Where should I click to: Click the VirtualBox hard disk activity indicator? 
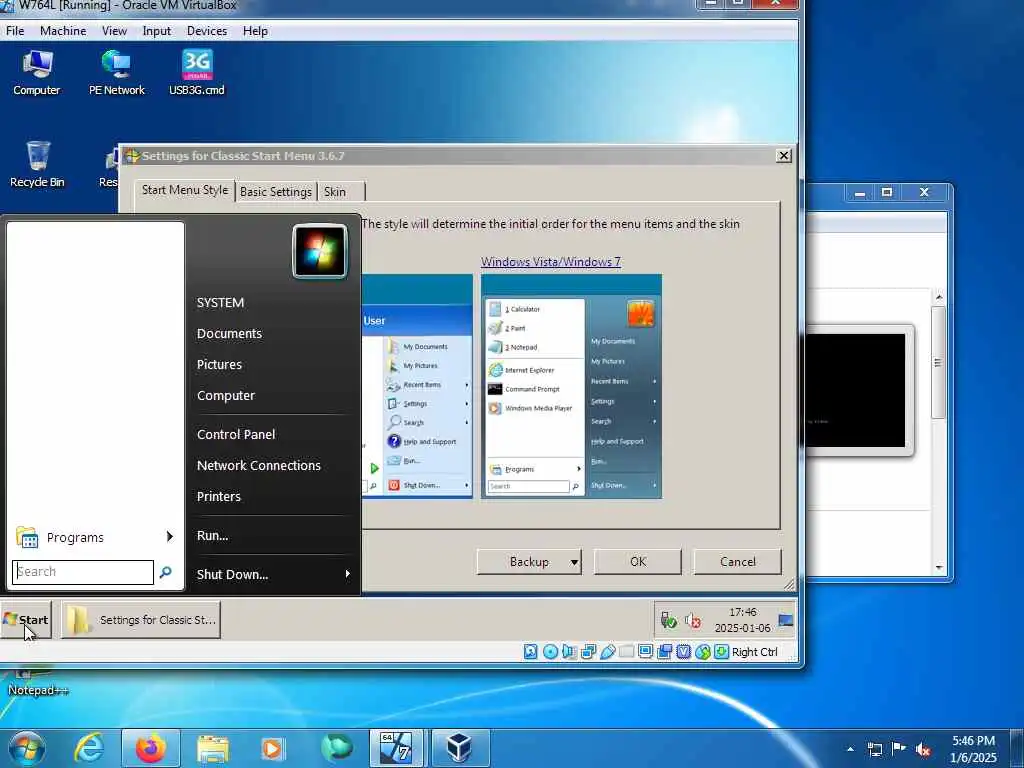531,652
